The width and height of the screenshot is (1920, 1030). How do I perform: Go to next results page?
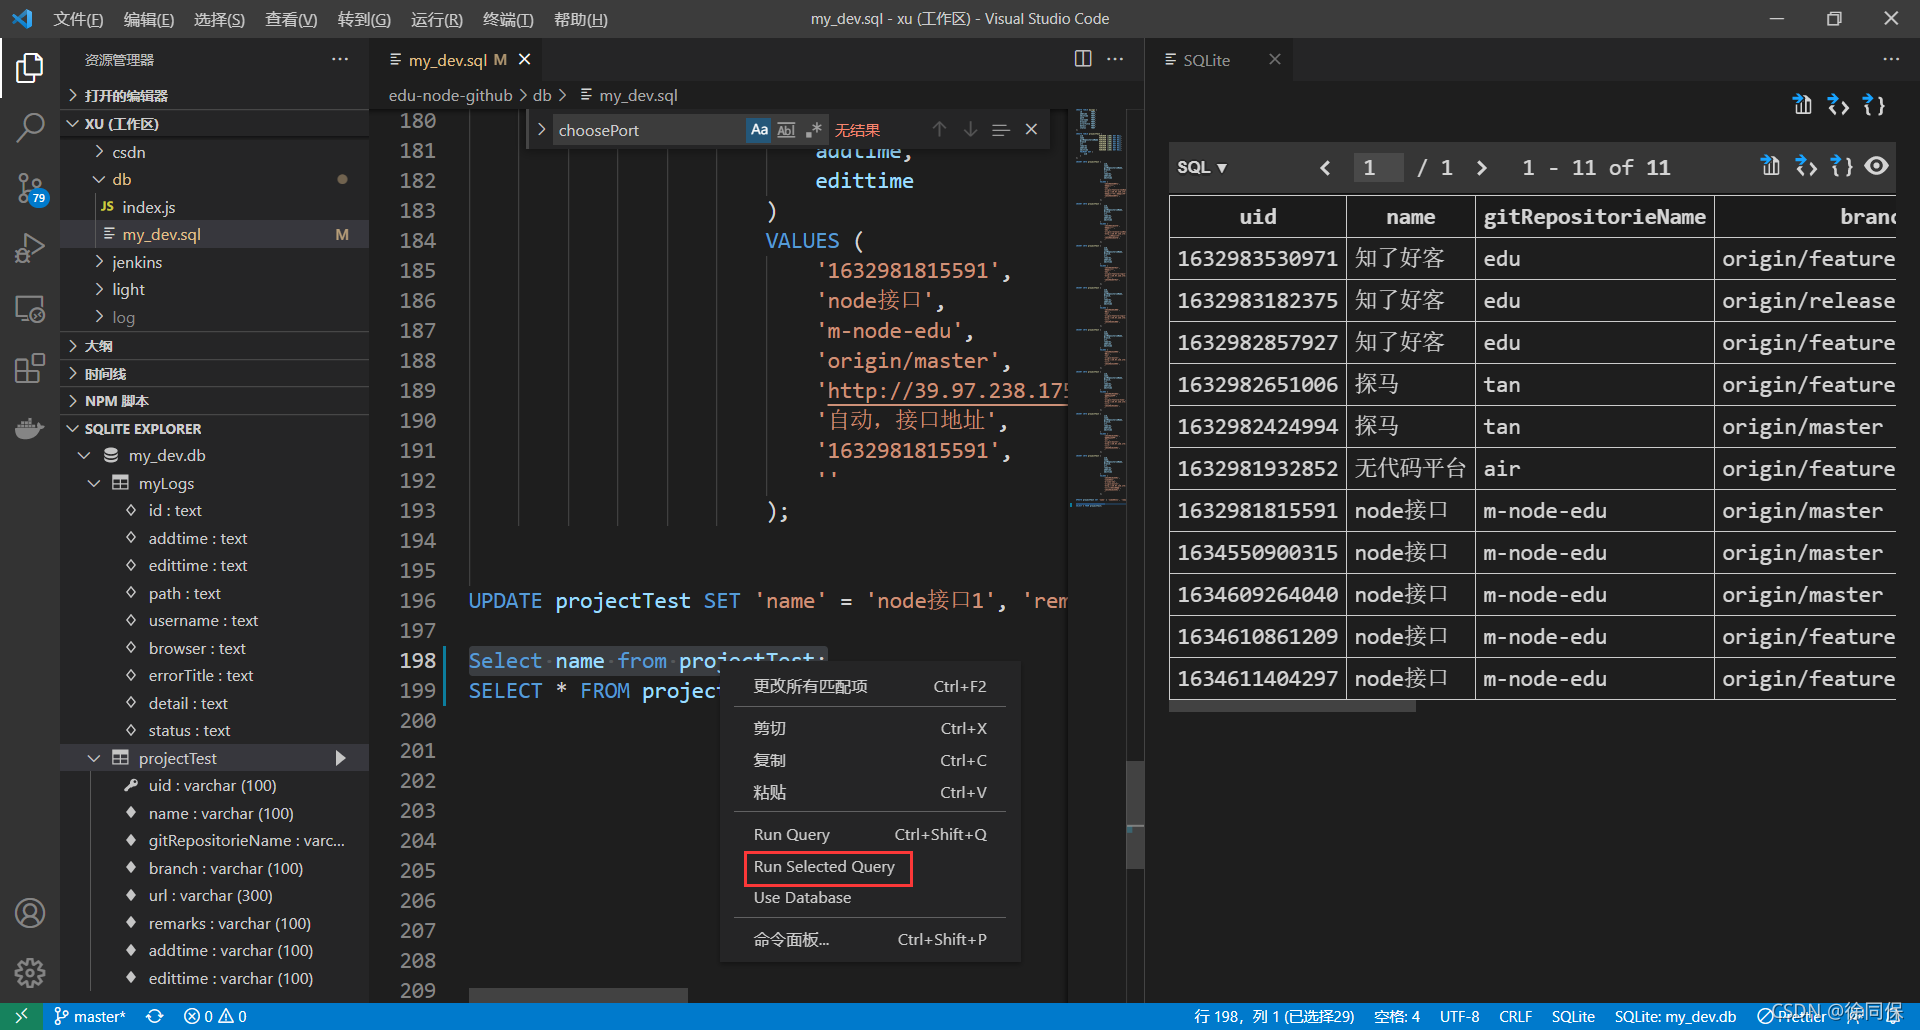pos(1482,167)
